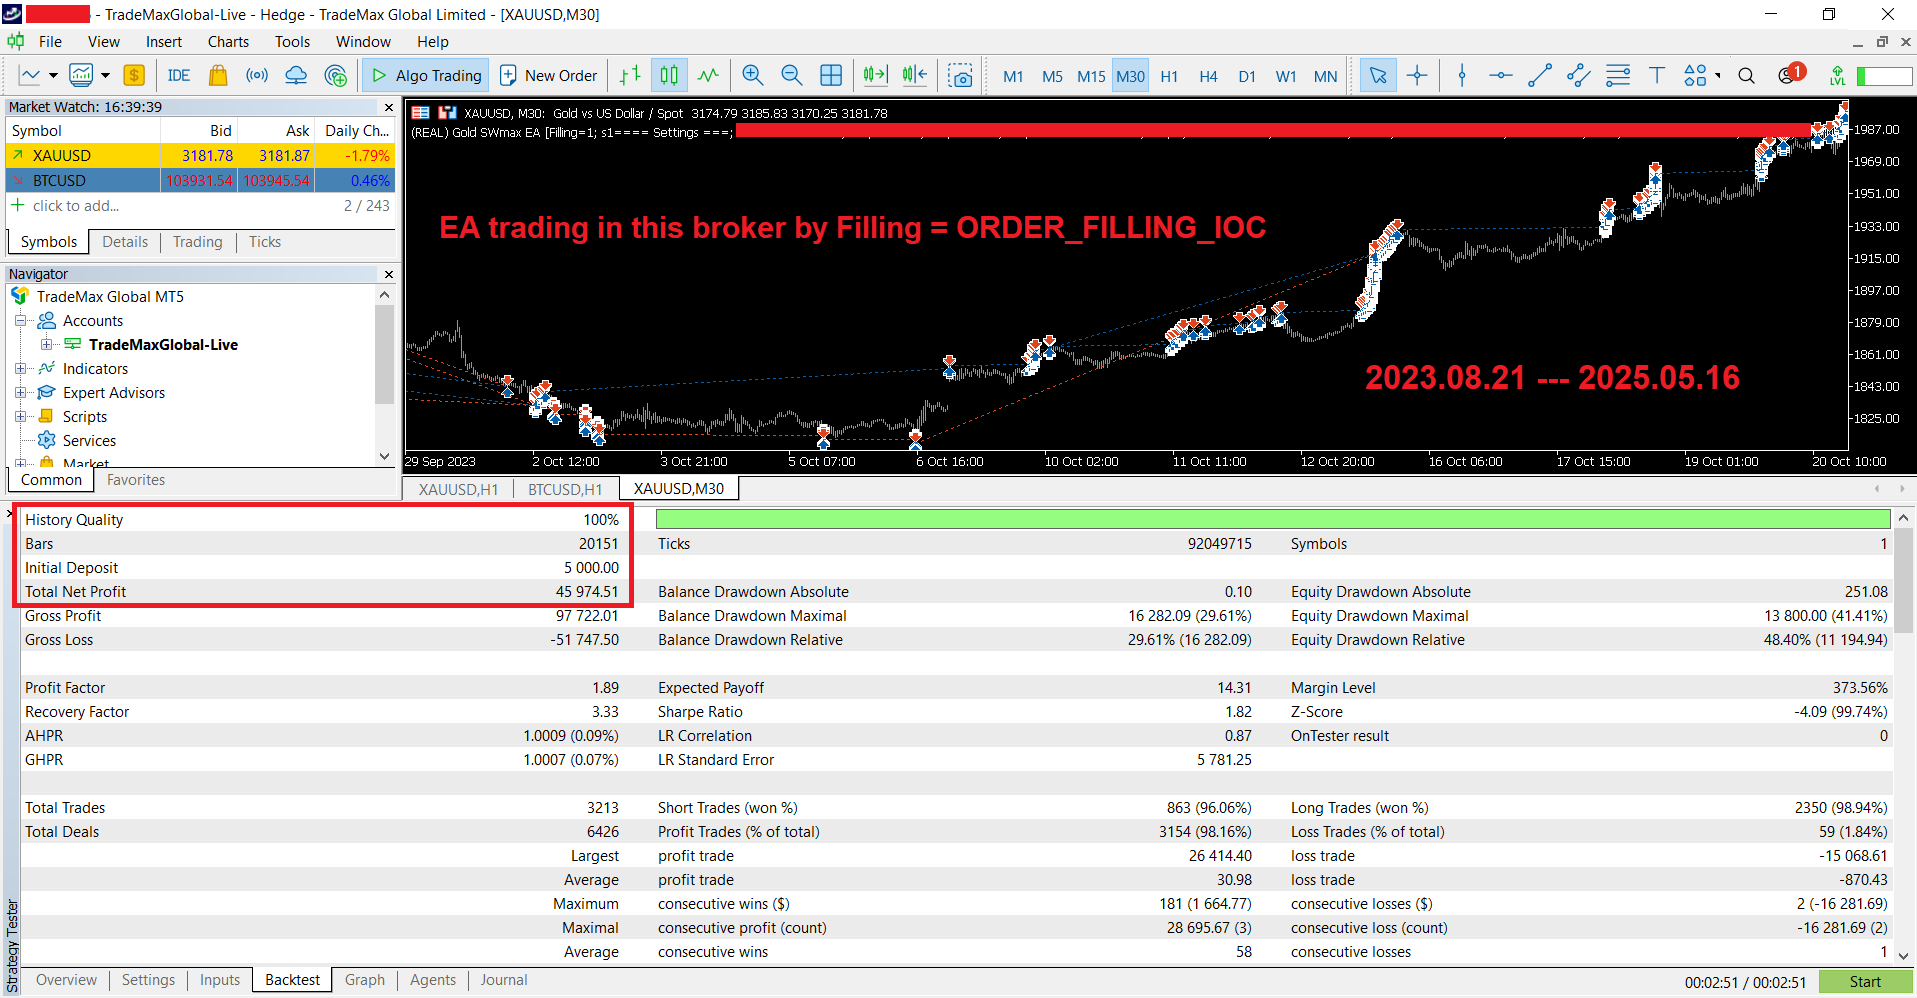This screenshot has height=998, width=1917.
Task: Start the strategy tester run
Action: (x=1865, y=982)
